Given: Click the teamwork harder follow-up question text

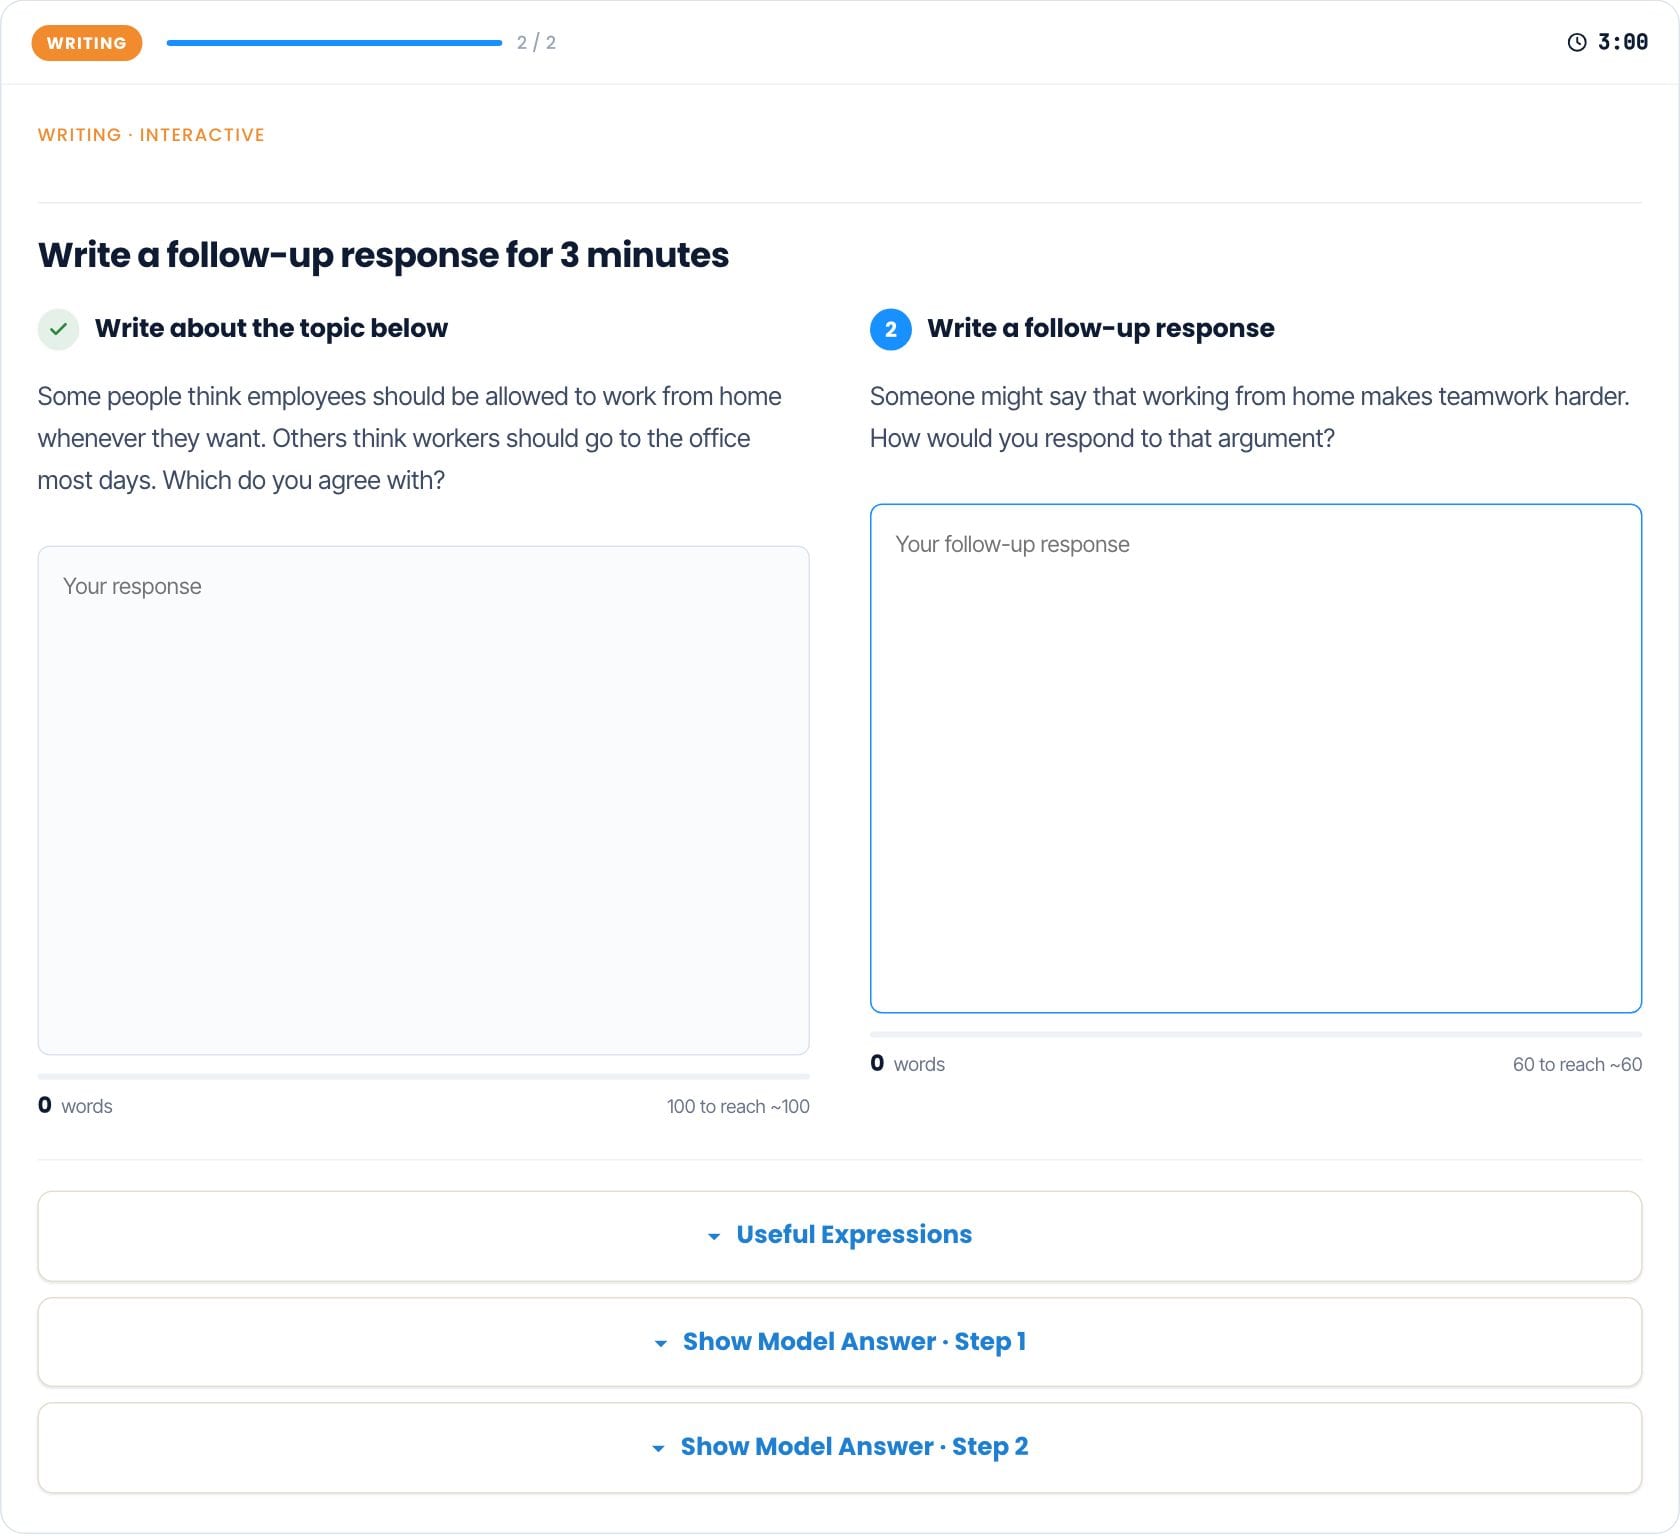Looking at the screenshot, I should coord(1250,418).
